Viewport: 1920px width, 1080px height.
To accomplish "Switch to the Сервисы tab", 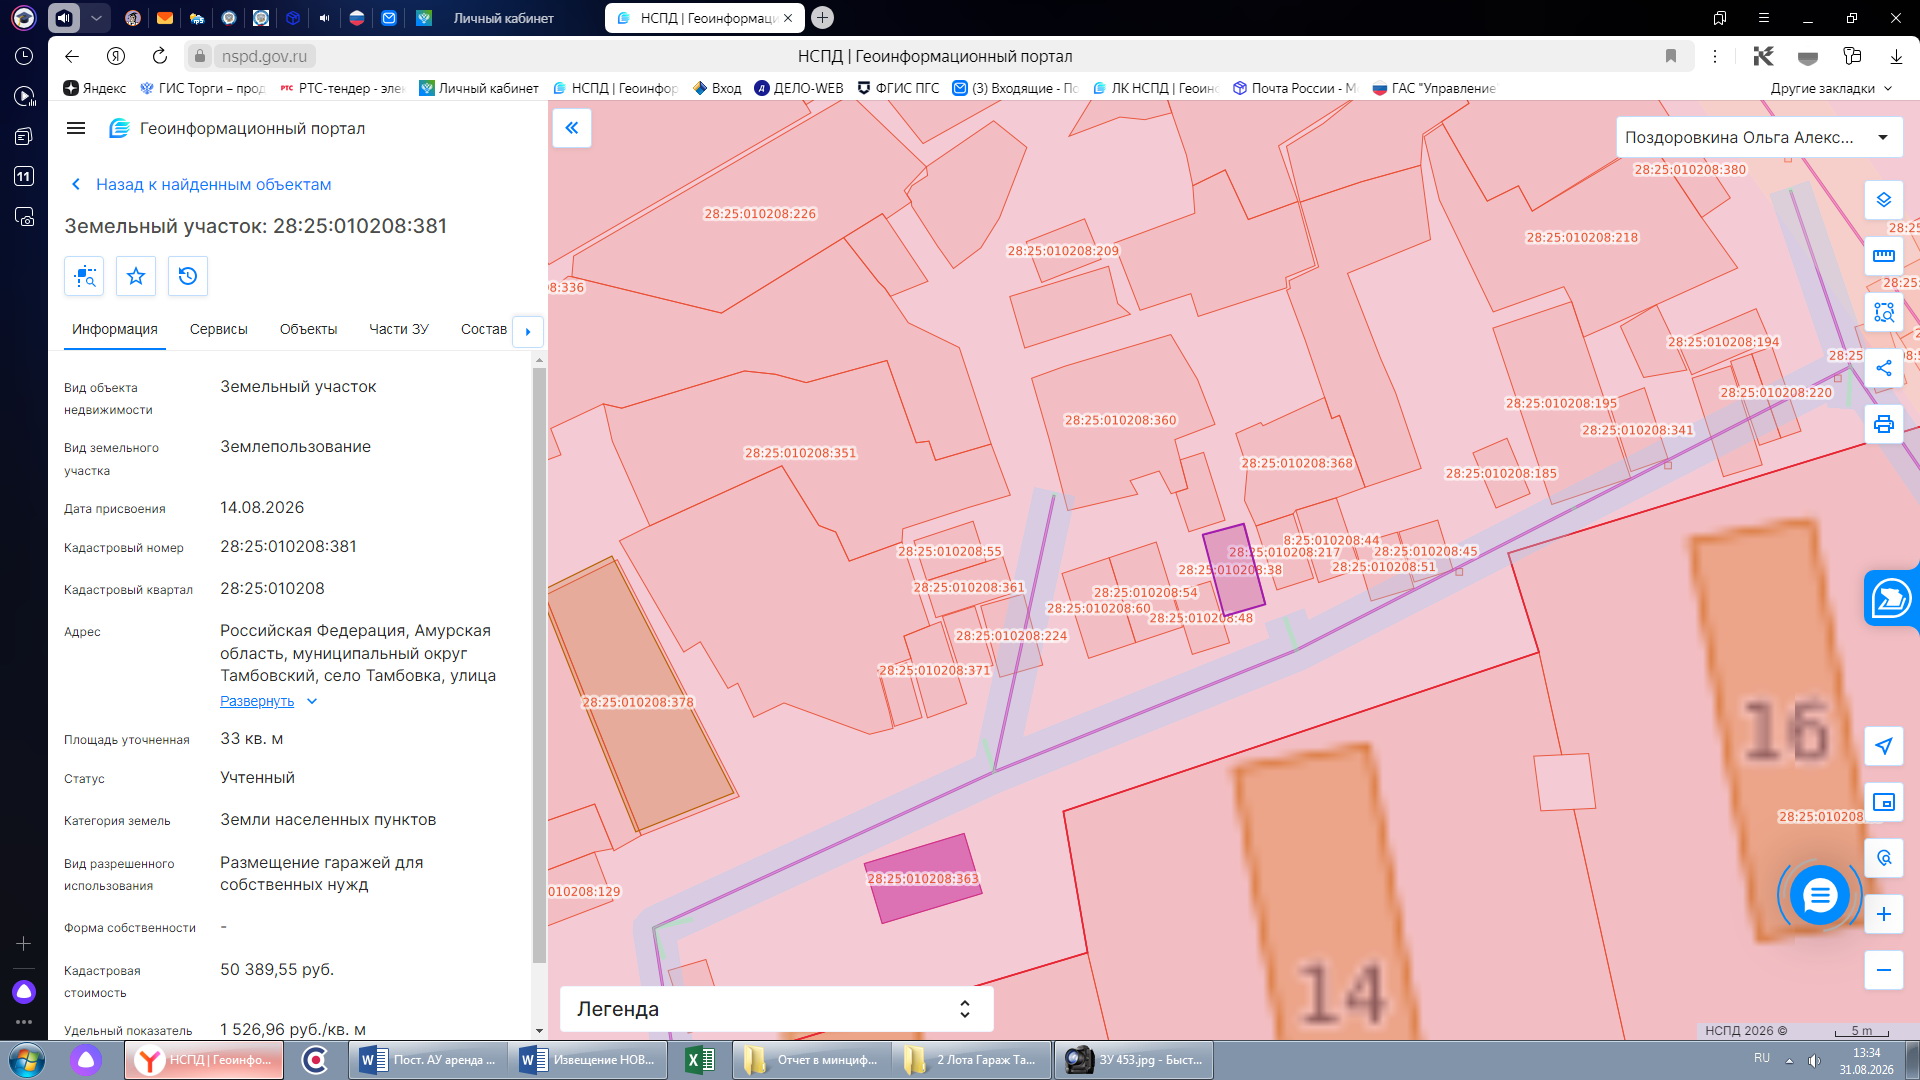I will [219, 329].
